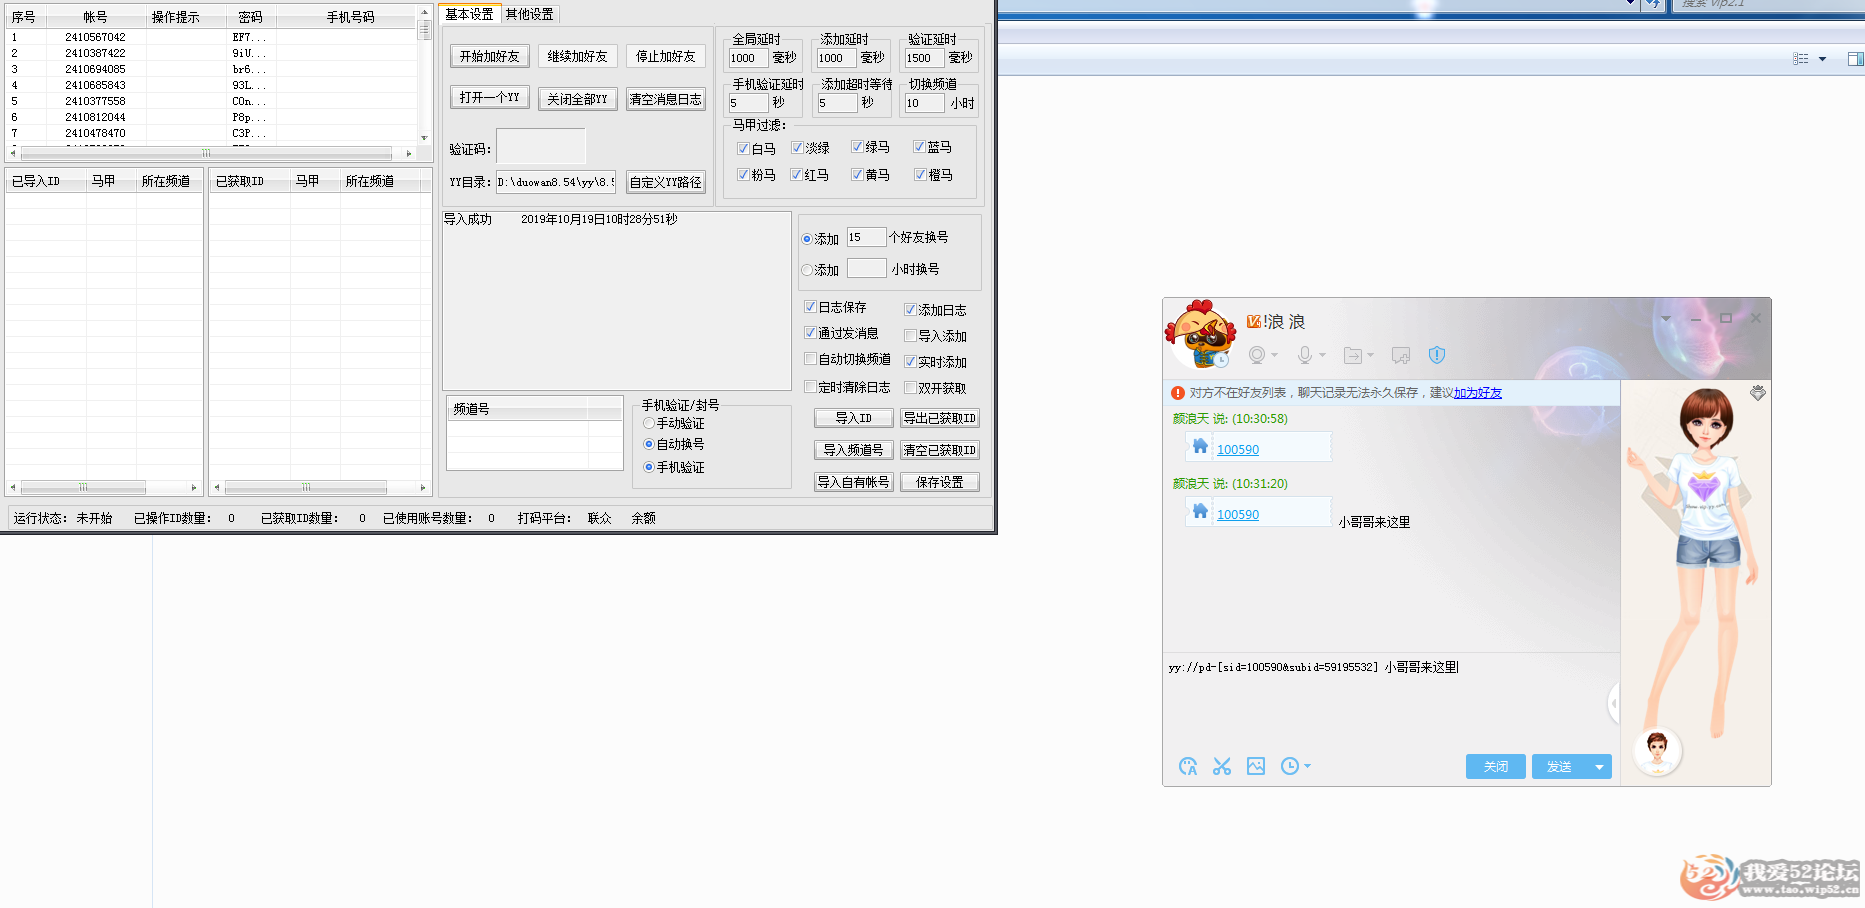Viewport: 1865px width, 908px height.
Task: Expand the chat history dropdown arrow
Action: click(x=1307, y=766)
